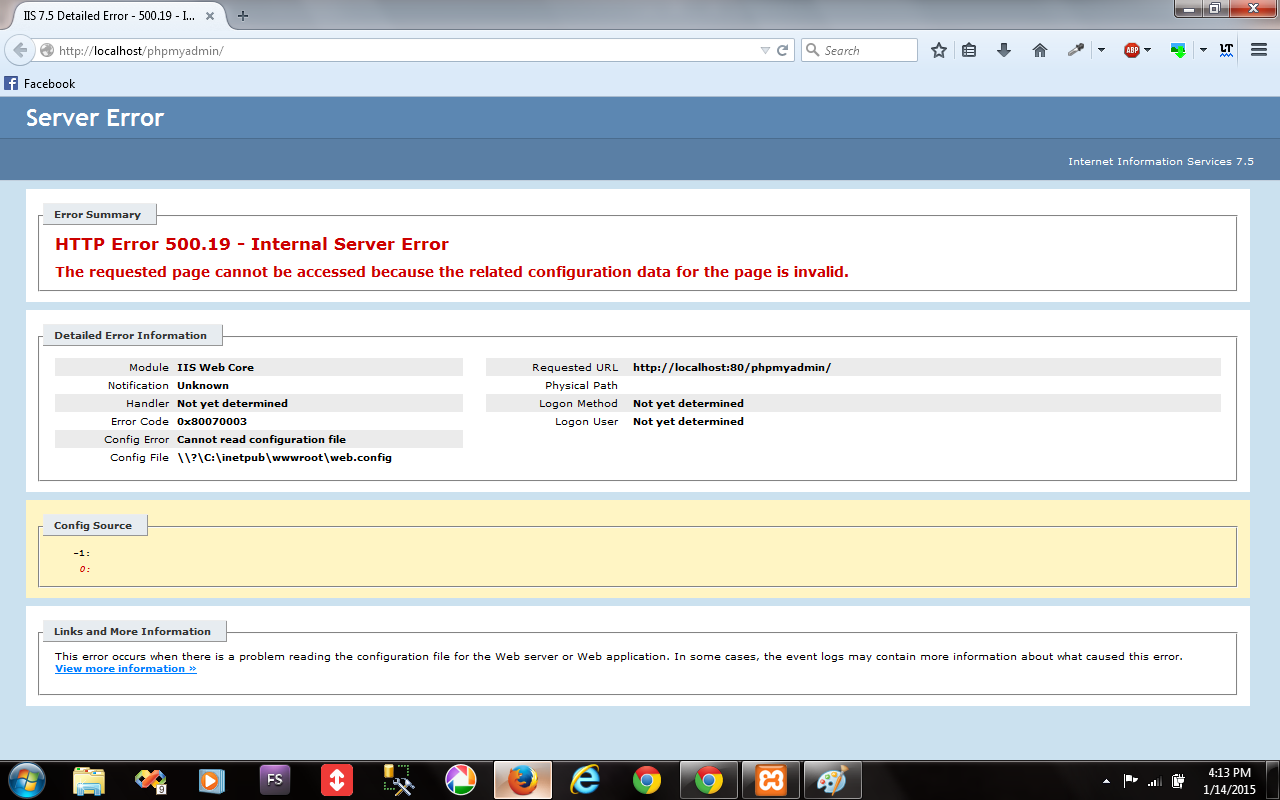Screen dimensions: 1280x800
Task: Open a new tab with plus button
Action: 243,16
